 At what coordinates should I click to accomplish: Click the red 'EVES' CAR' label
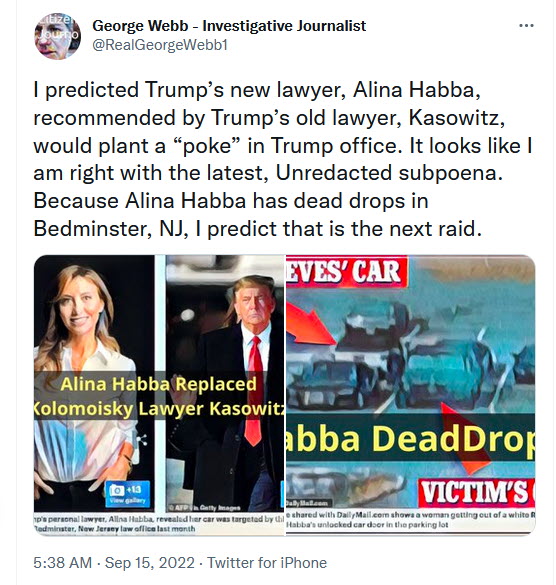point(346,271)
